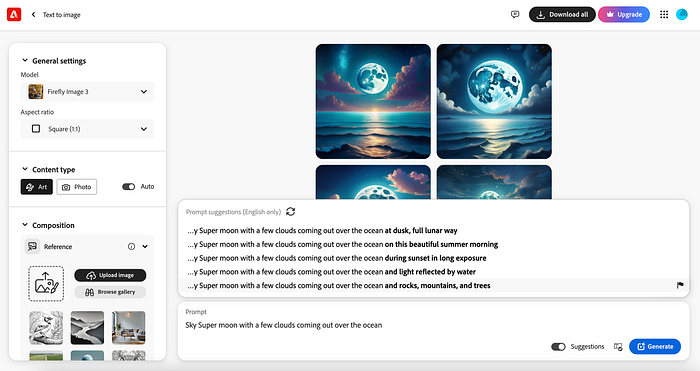The image size is (700, 371).
Task: Flag the highlighted prompt suggestion
Action: (680, 285)
